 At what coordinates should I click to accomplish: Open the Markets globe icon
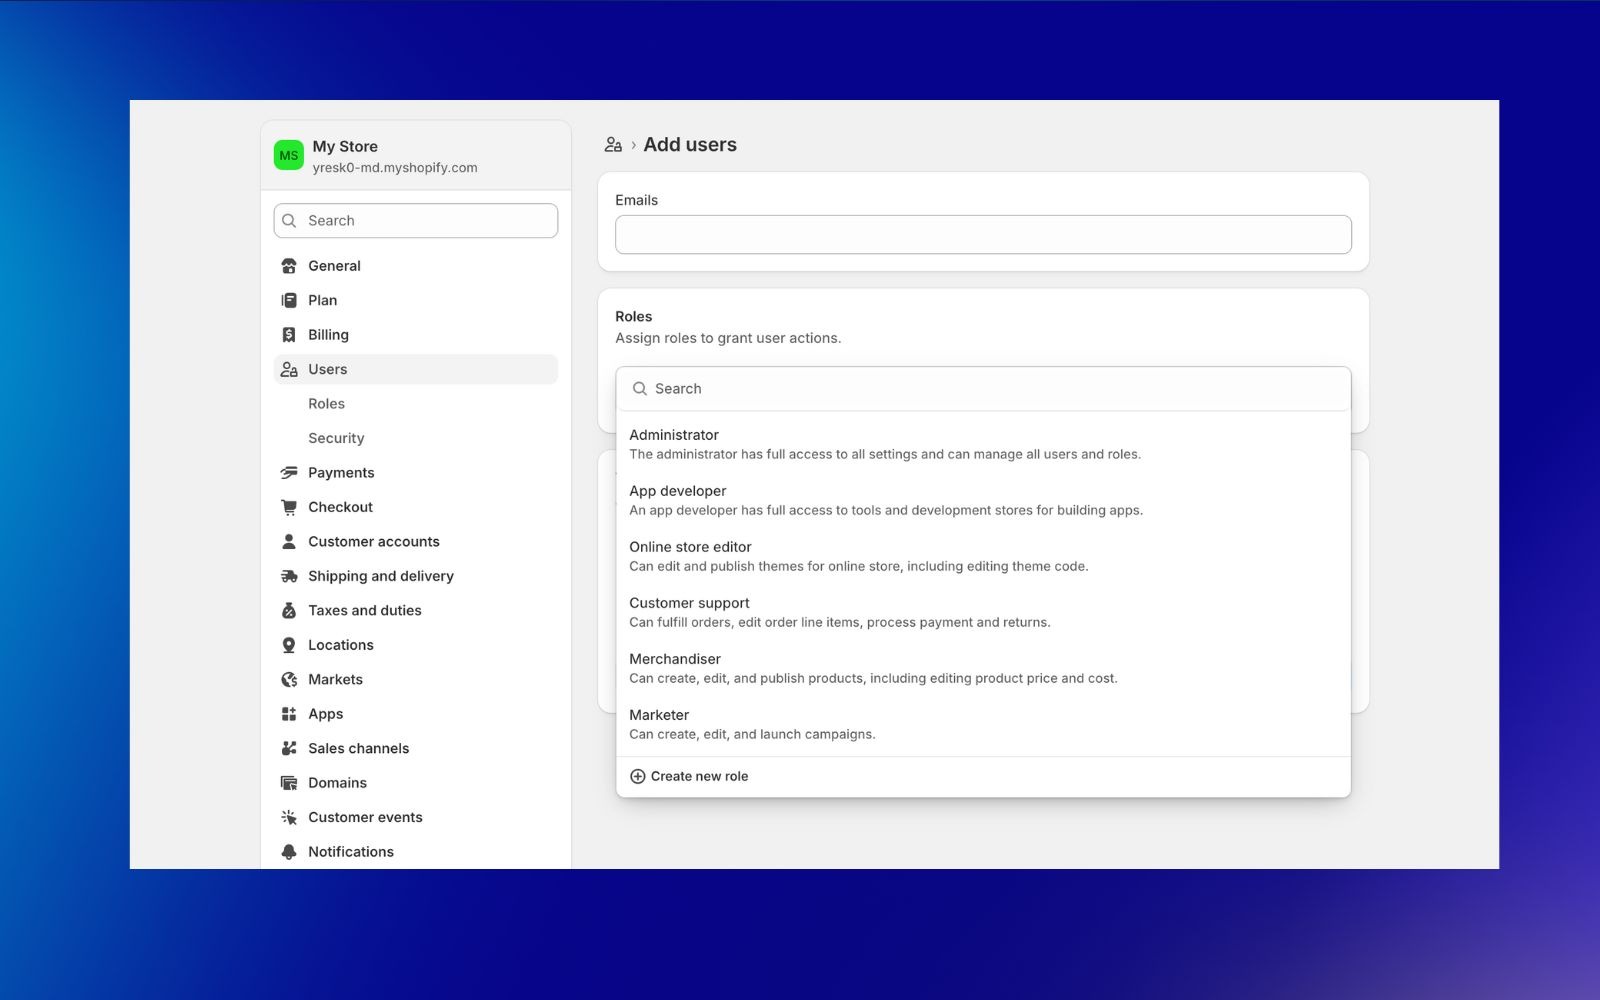click(289, 679)
